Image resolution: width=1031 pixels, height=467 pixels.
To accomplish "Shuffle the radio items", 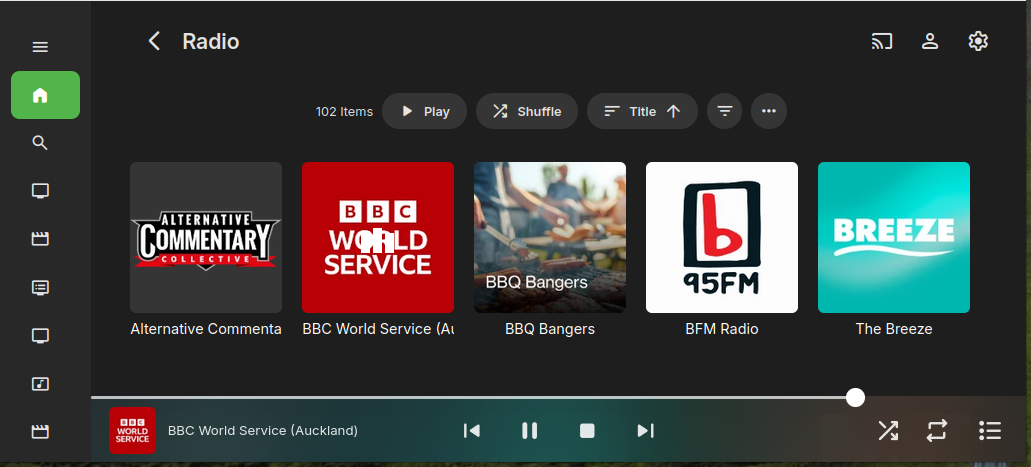I will tap(527, 111).
